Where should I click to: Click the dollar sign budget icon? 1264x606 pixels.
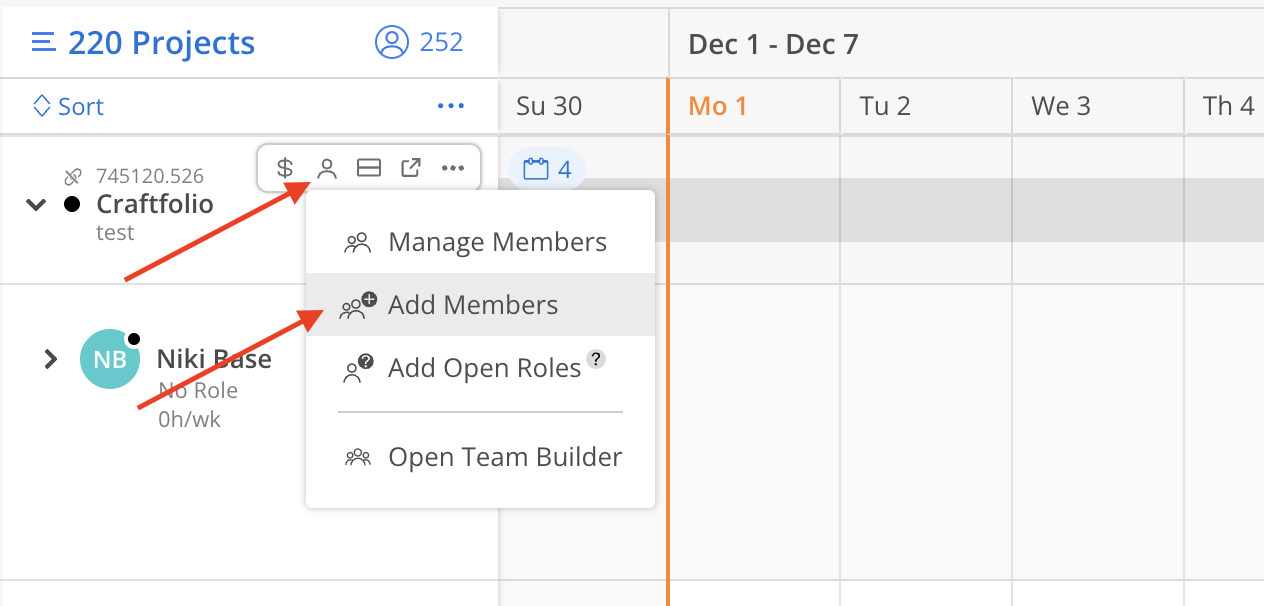[x=285, y=168]
